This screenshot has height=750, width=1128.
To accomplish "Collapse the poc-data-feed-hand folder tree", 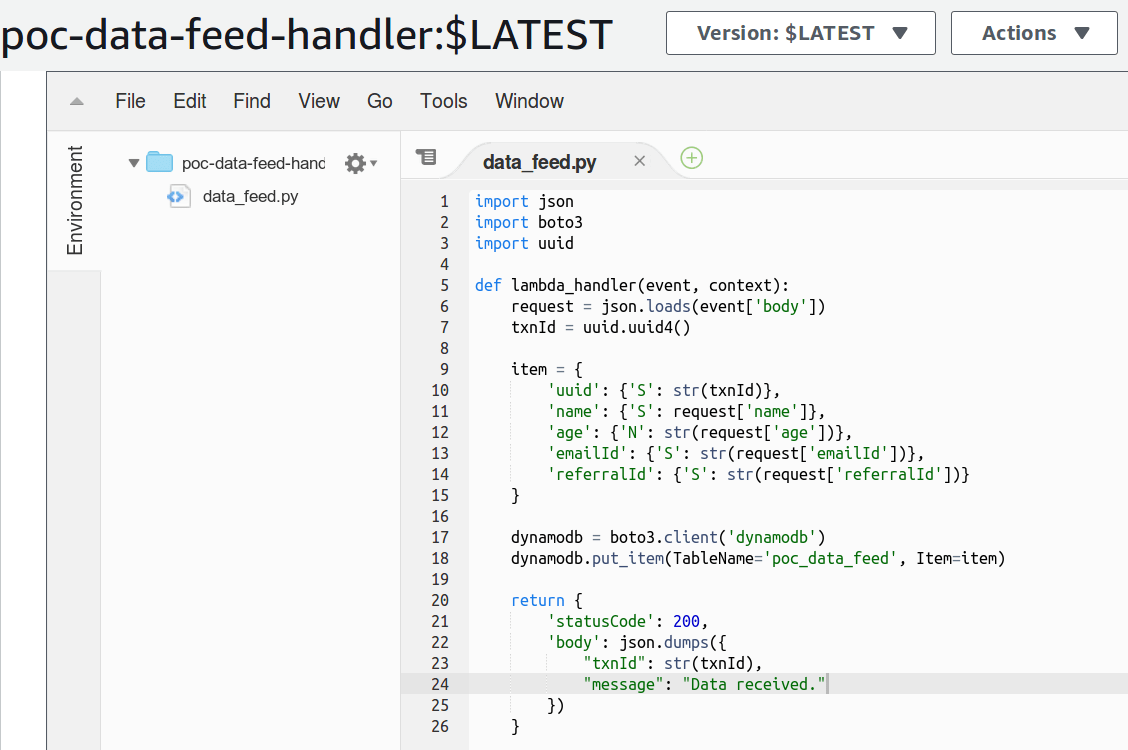I will click(x=133, y=161).
